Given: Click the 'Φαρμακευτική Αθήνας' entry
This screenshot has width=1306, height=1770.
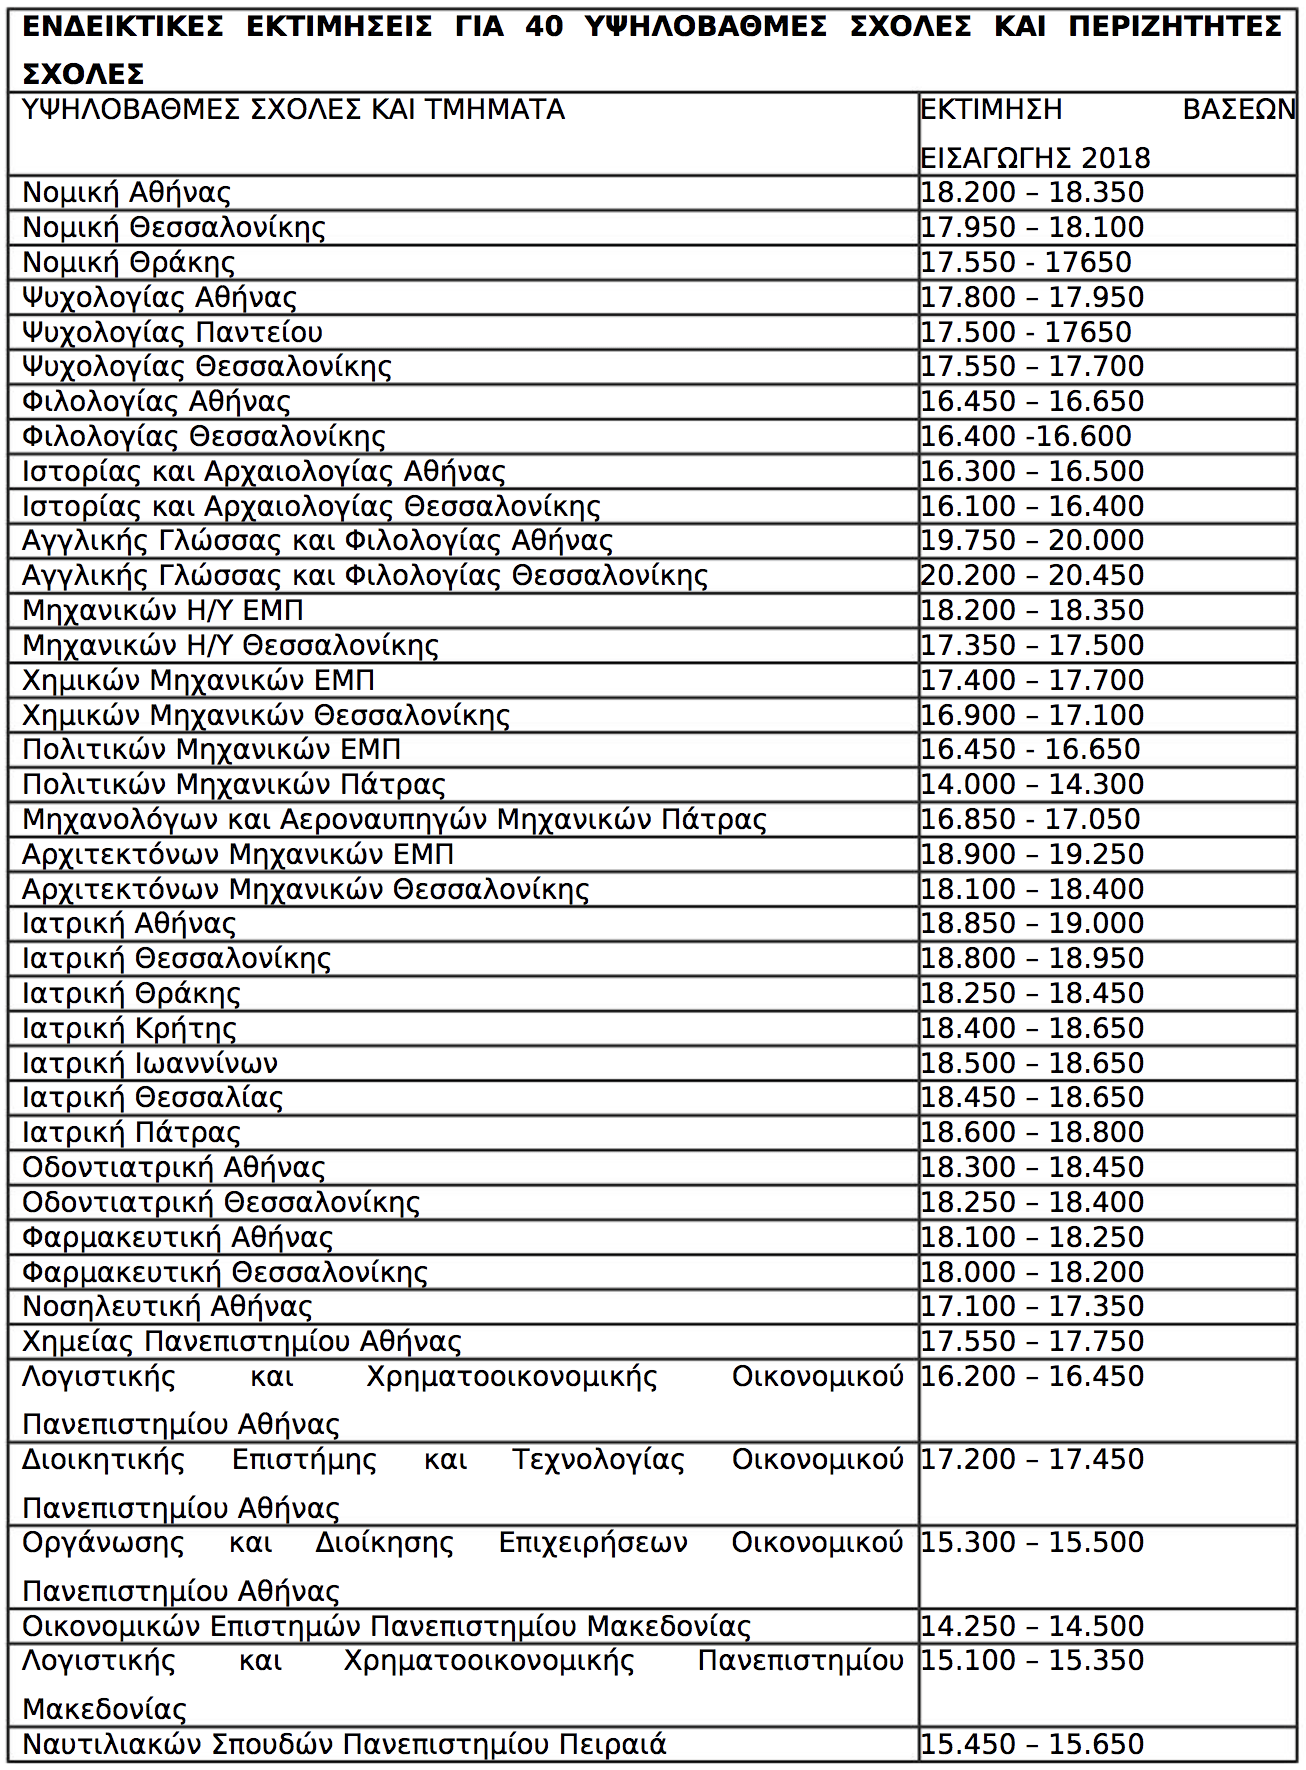Looking at the screenshot, I should pyautogui.click(x=177, y=1238).
